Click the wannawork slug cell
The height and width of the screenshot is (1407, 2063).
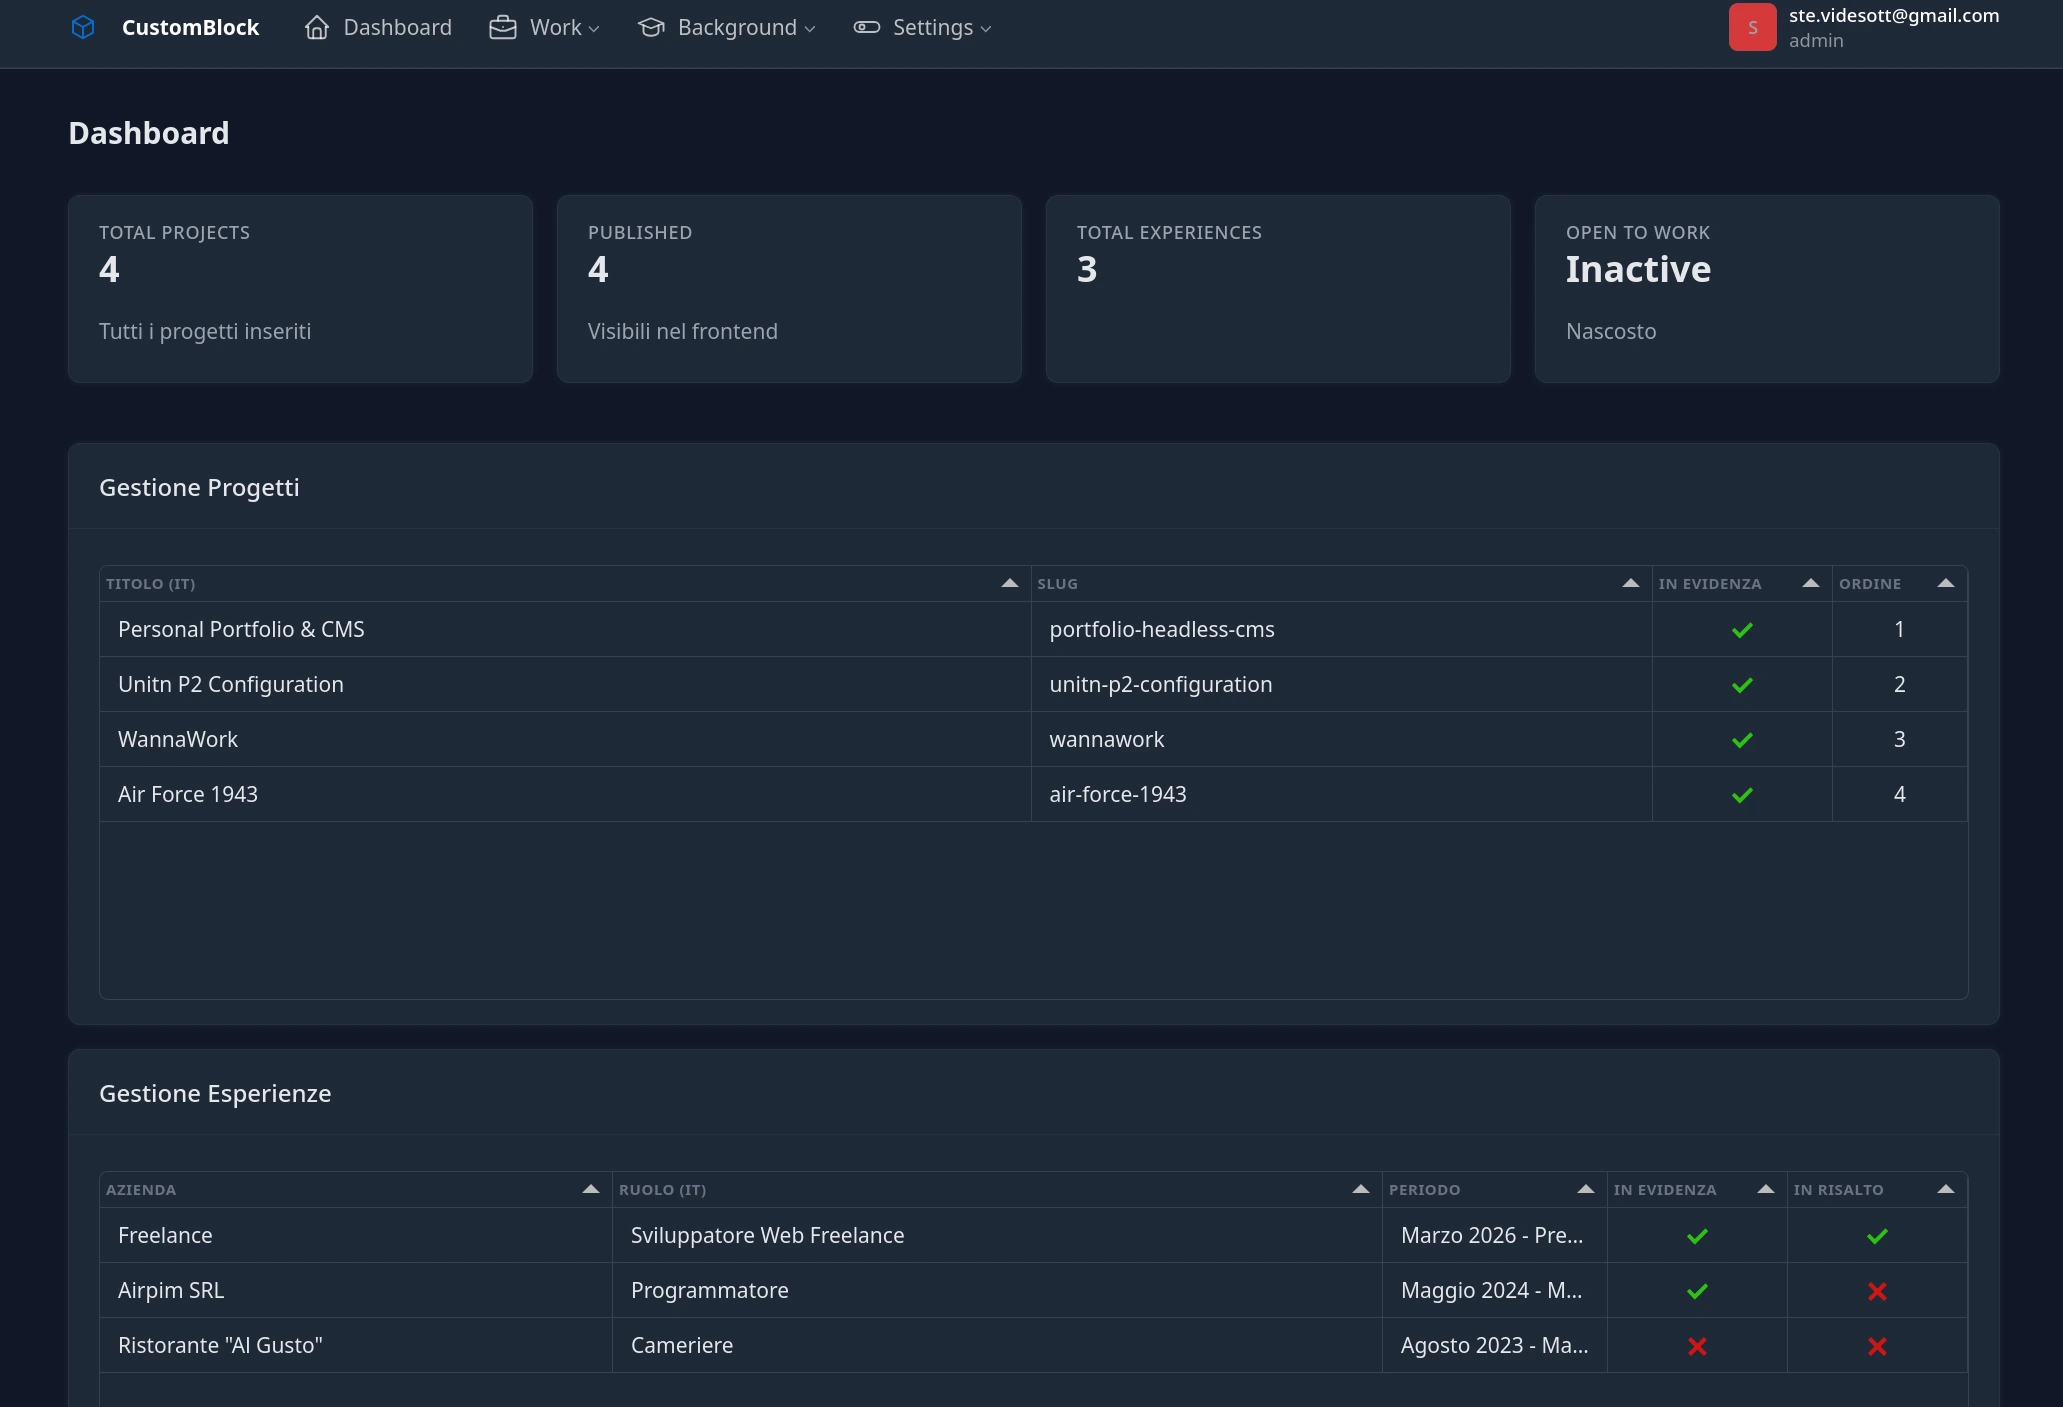(1341, 739)
